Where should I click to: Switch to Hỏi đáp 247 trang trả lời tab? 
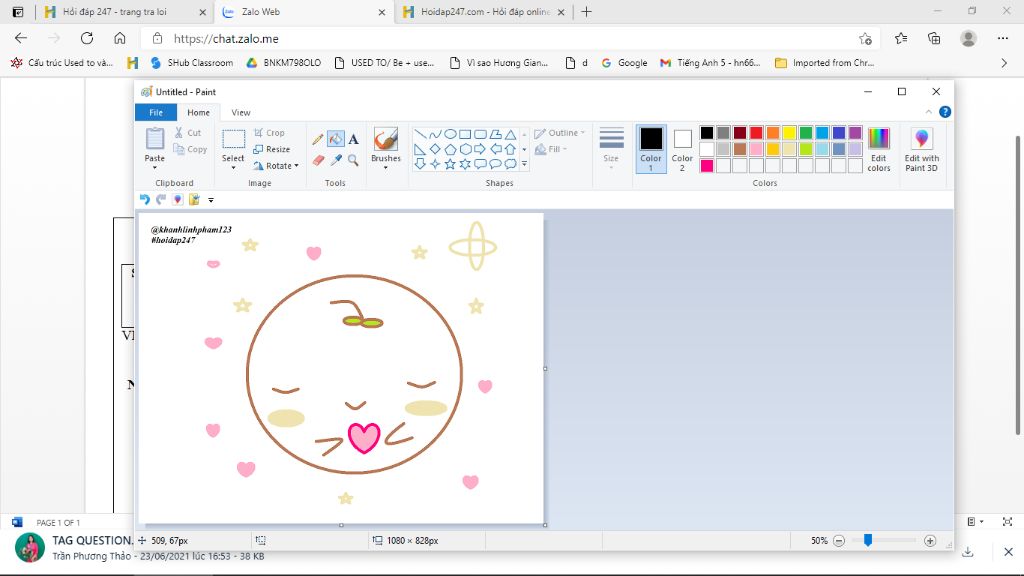(125, 12)
